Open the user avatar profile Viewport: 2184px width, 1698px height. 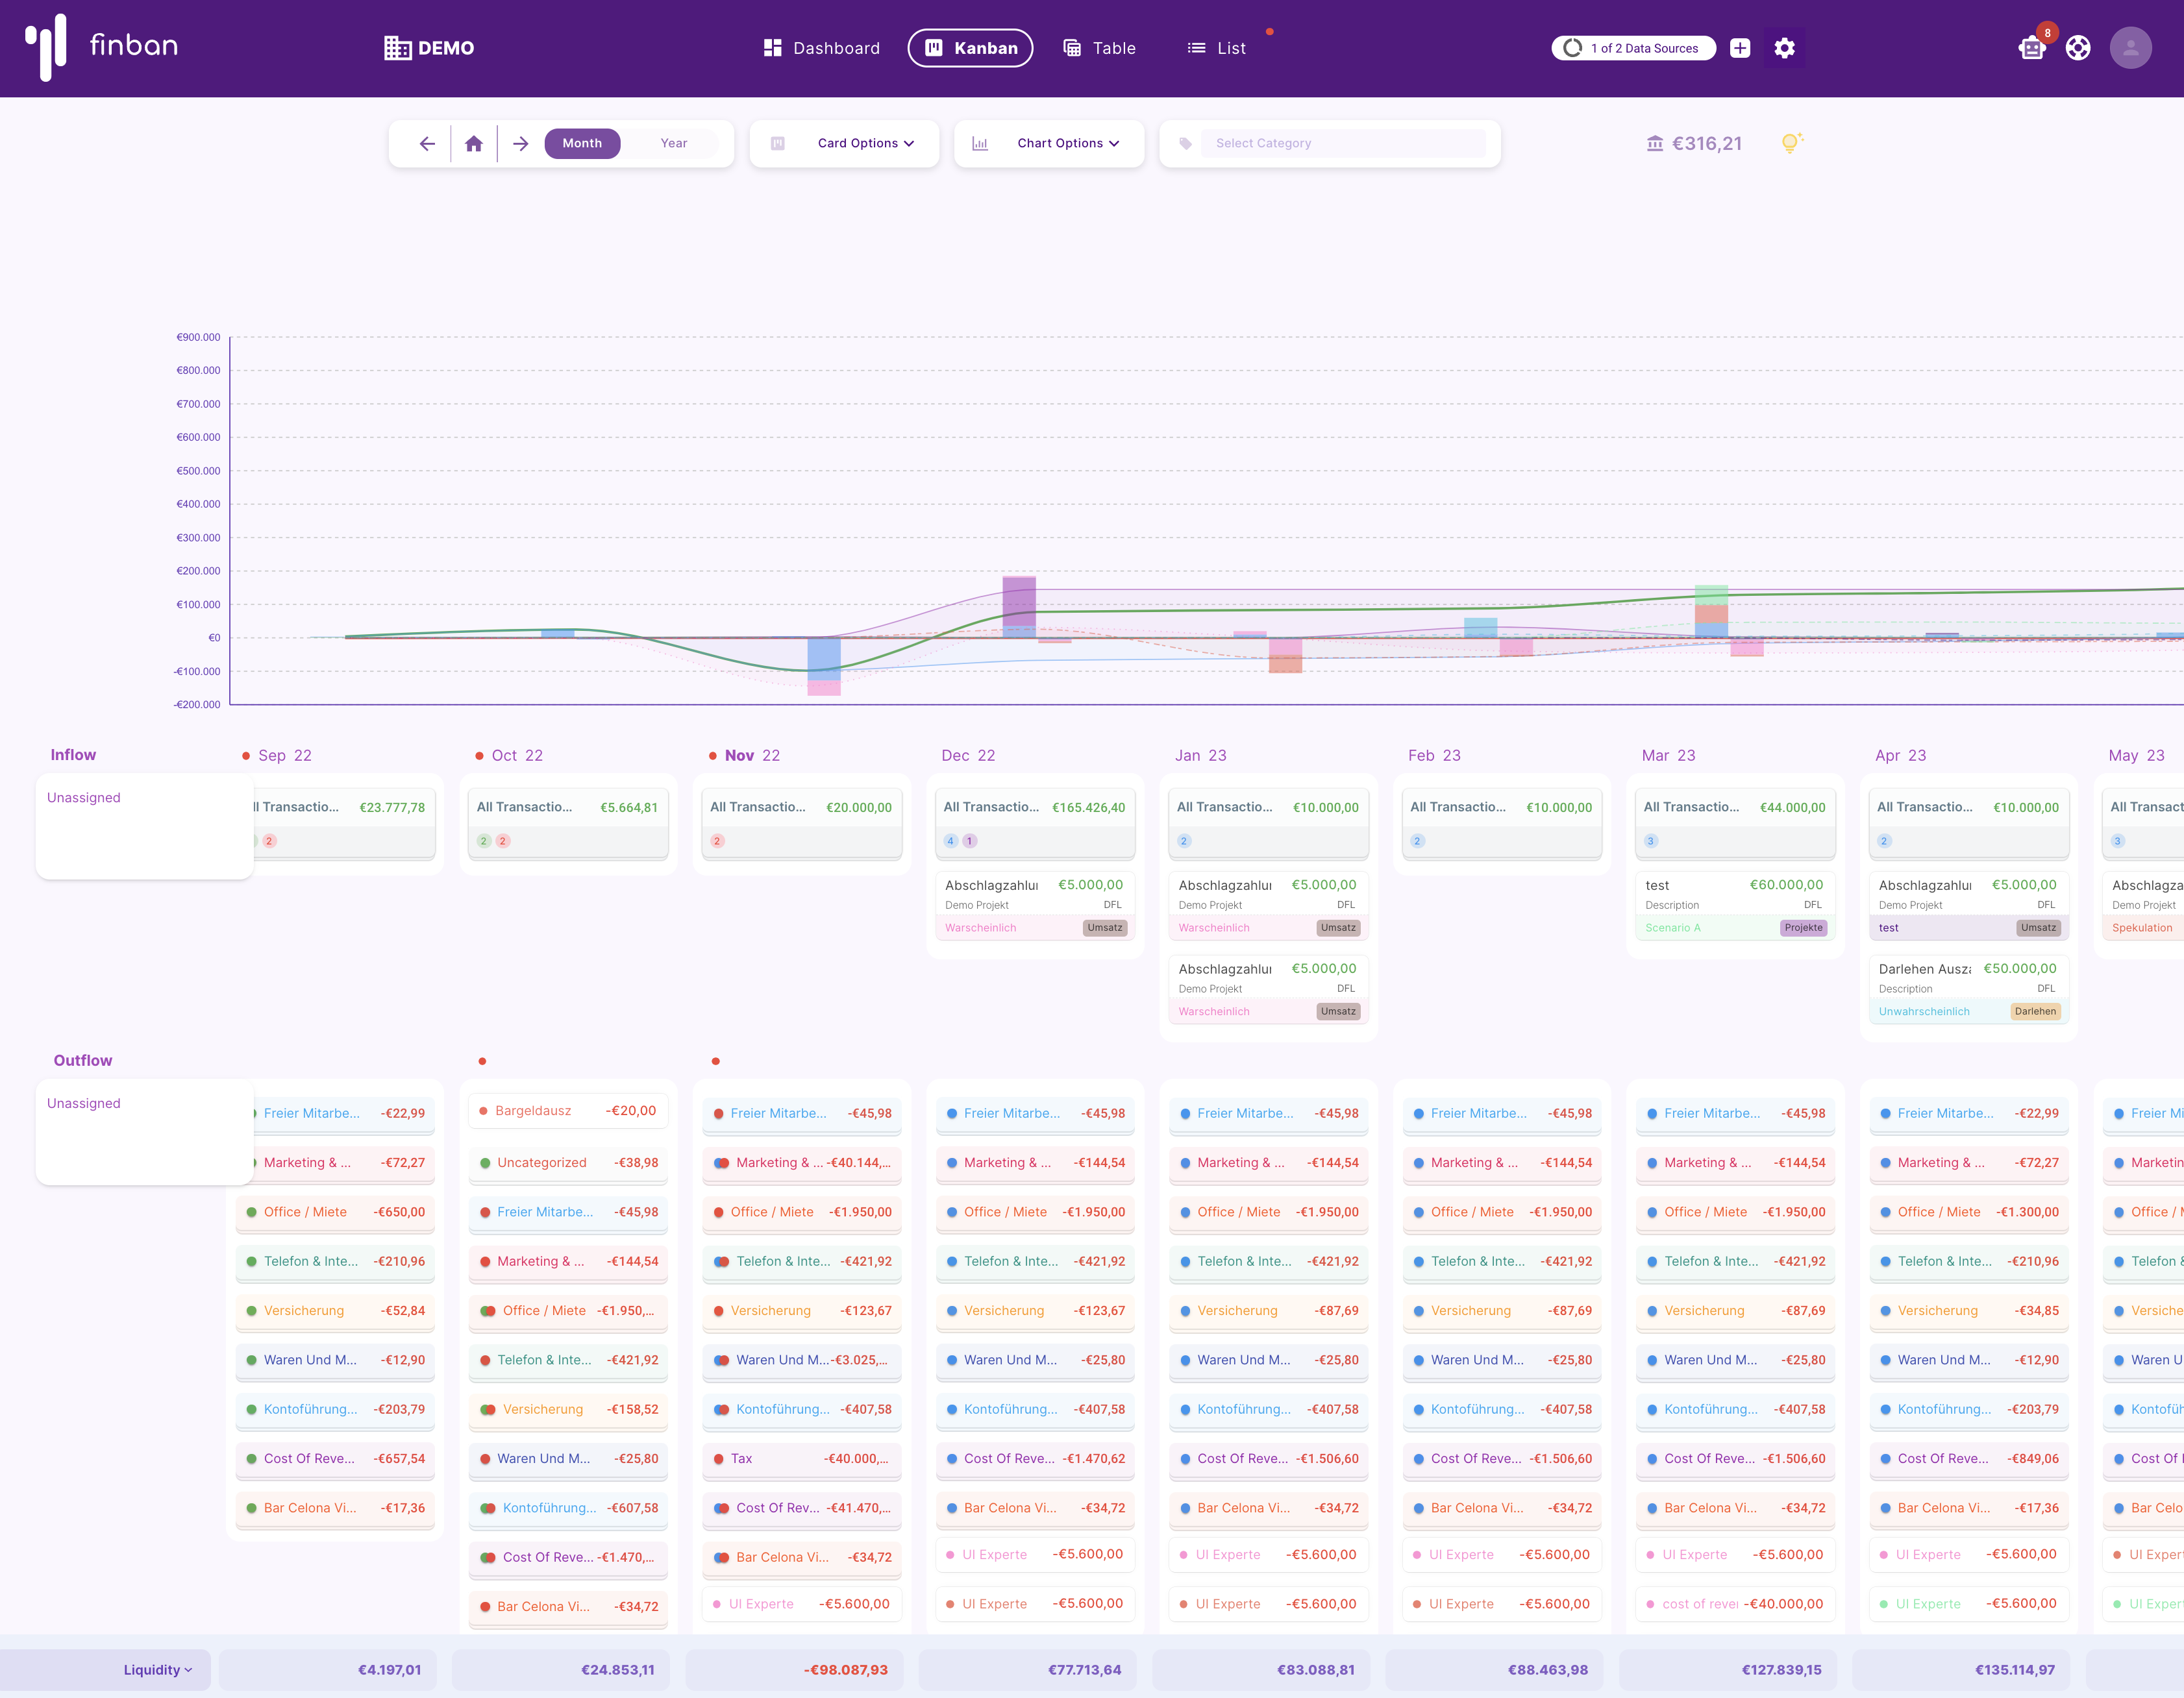(2130, 48)
